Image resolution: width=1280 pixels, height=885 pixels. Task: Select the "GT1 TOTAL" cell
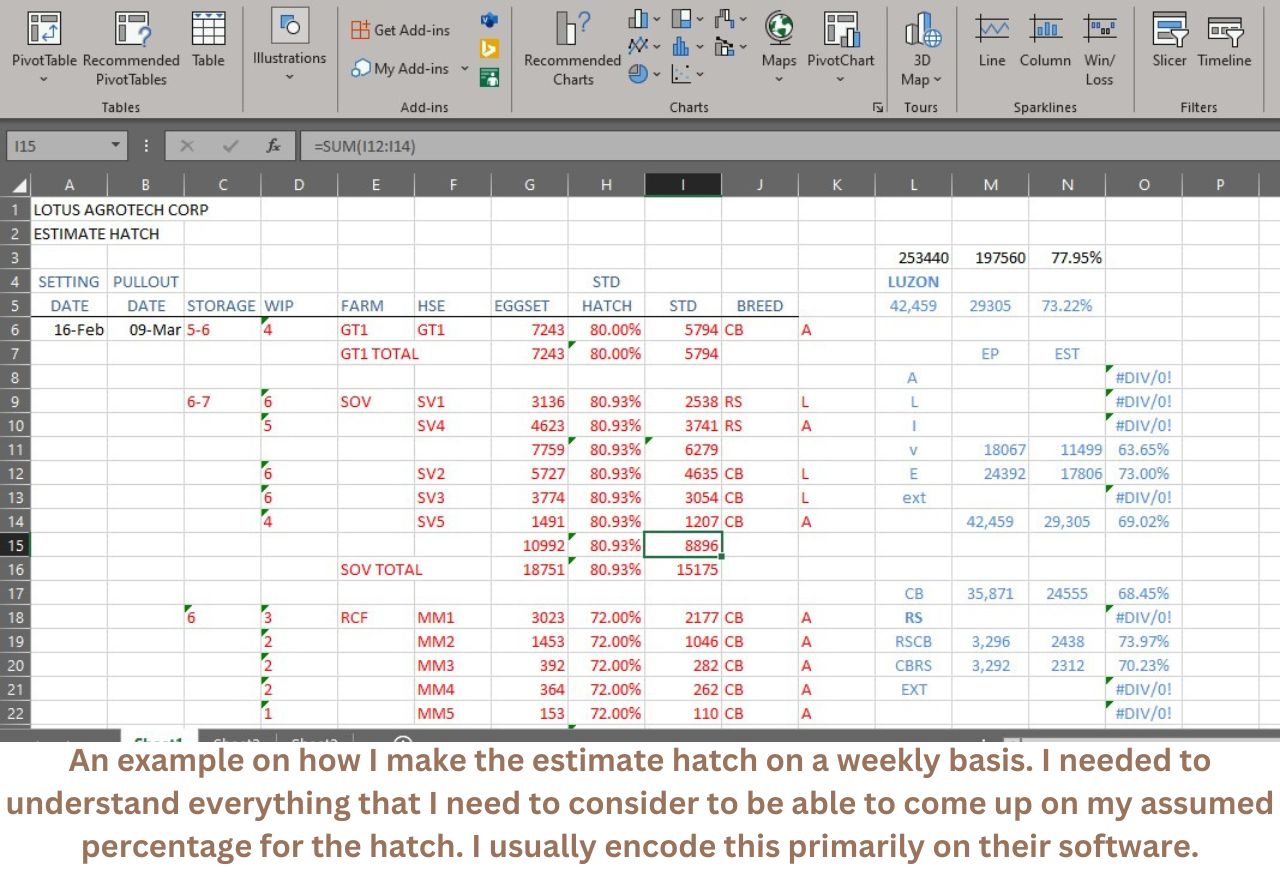(x=379, y=353)
